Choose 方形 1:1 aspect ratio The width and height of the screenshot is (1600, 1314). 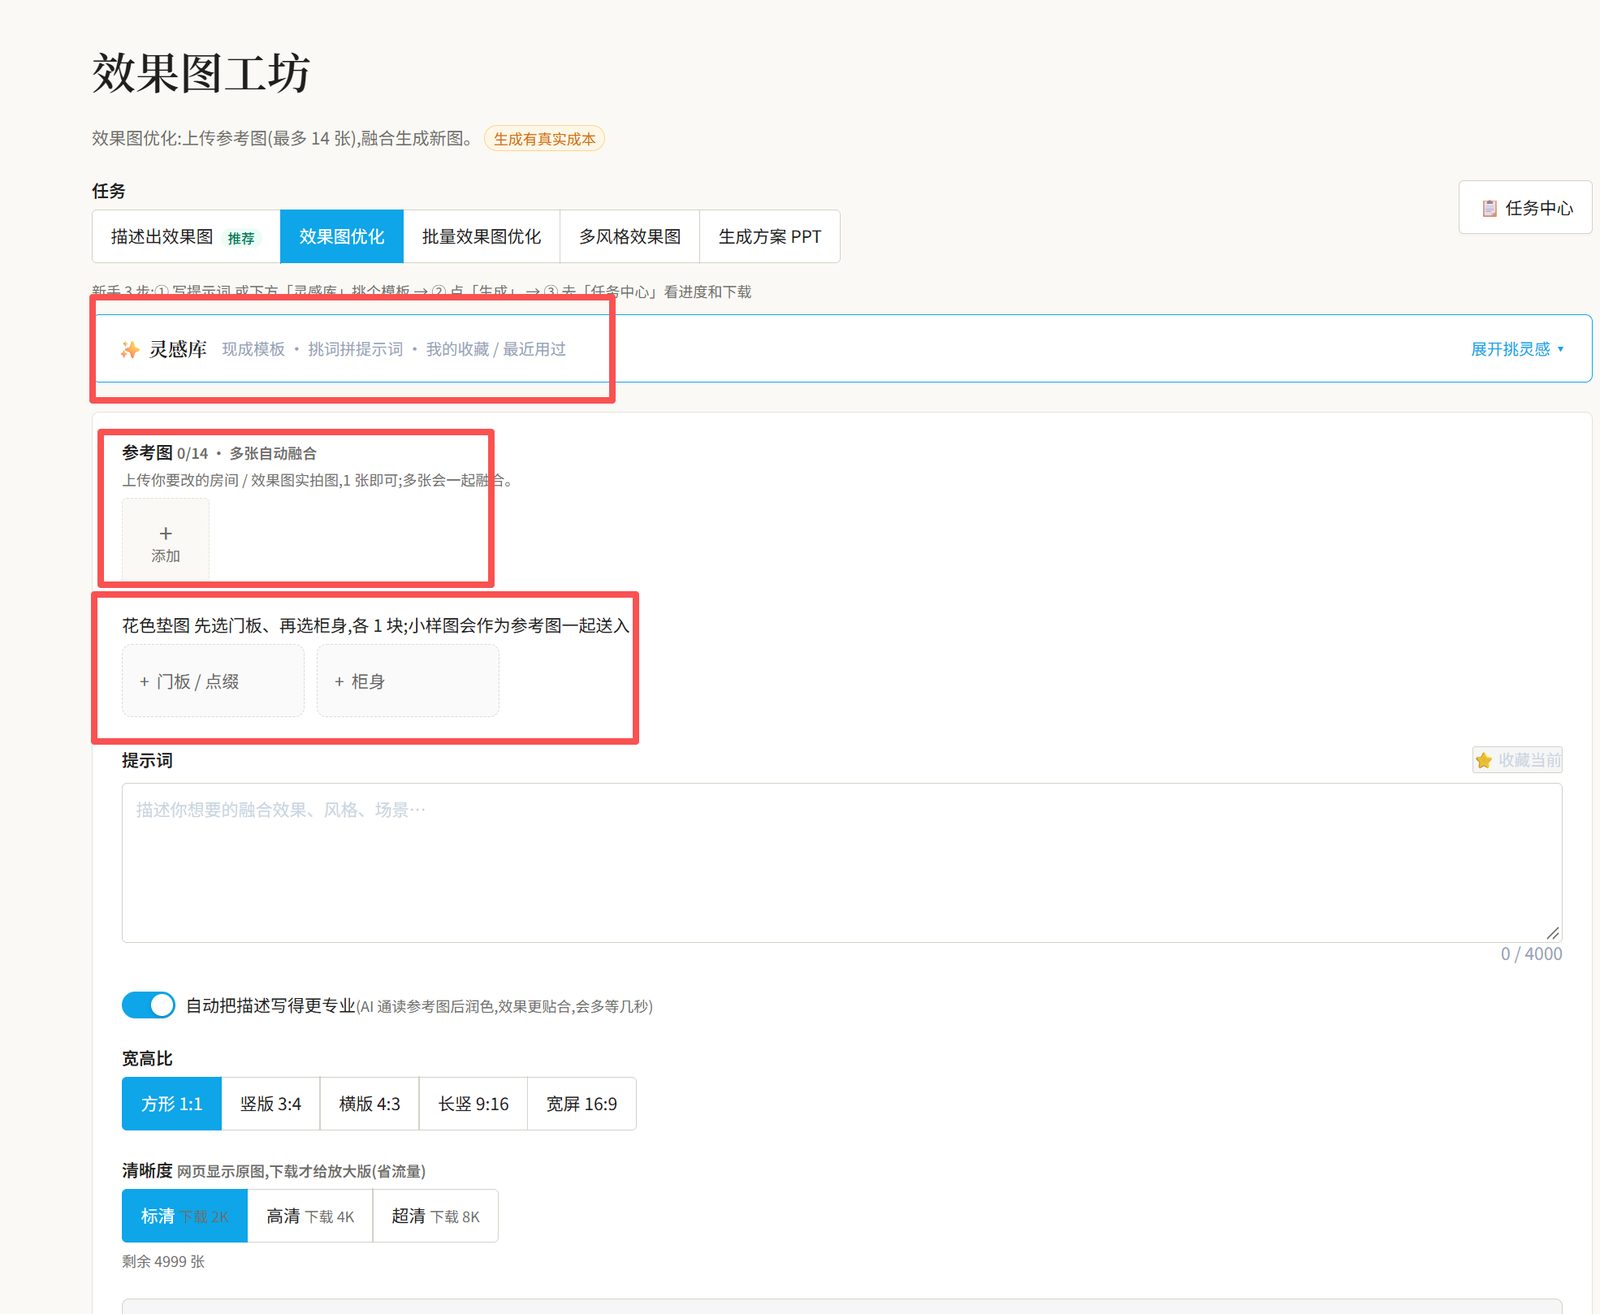click(172, 1104)
